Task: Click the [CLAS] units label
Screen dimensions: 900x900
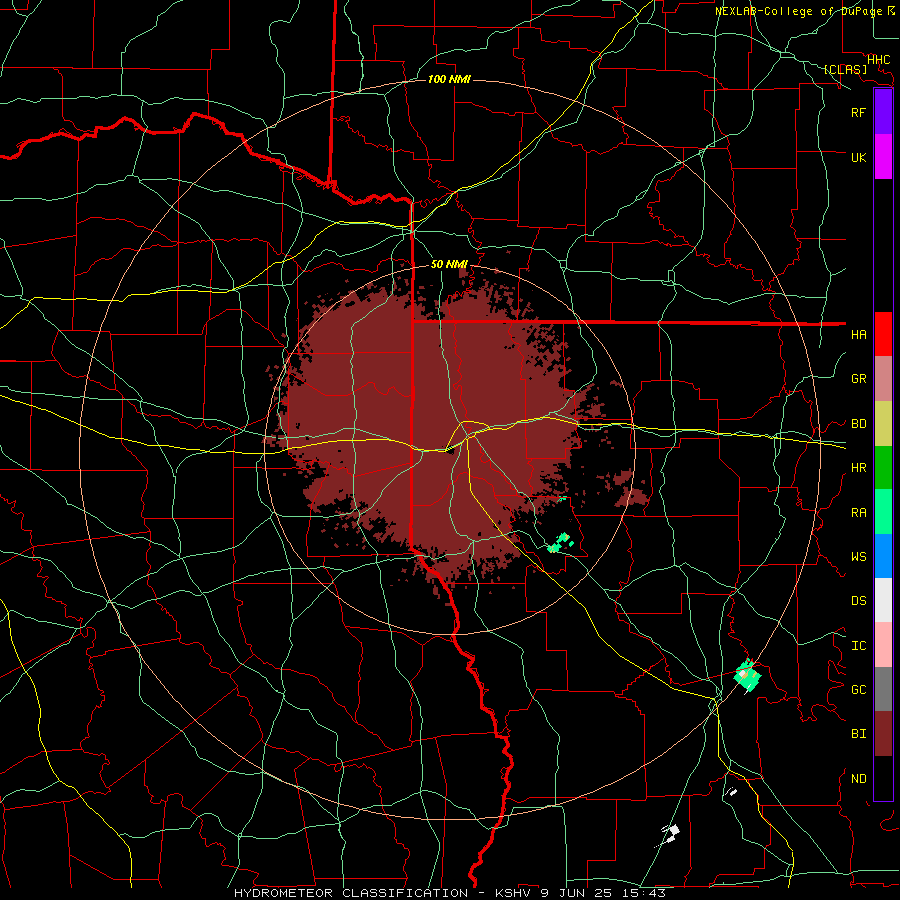Action: tap(845, 69)
